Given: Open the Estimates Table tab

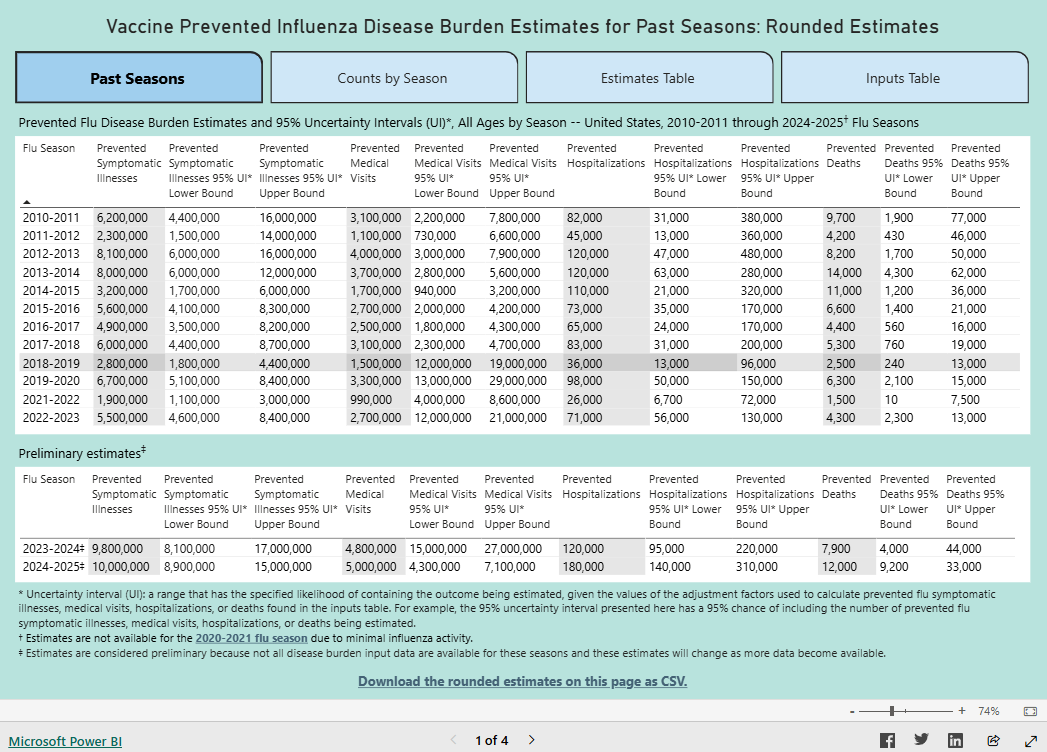Looking at the screenshot, I should pyautogui.click(x=649, y=77).
